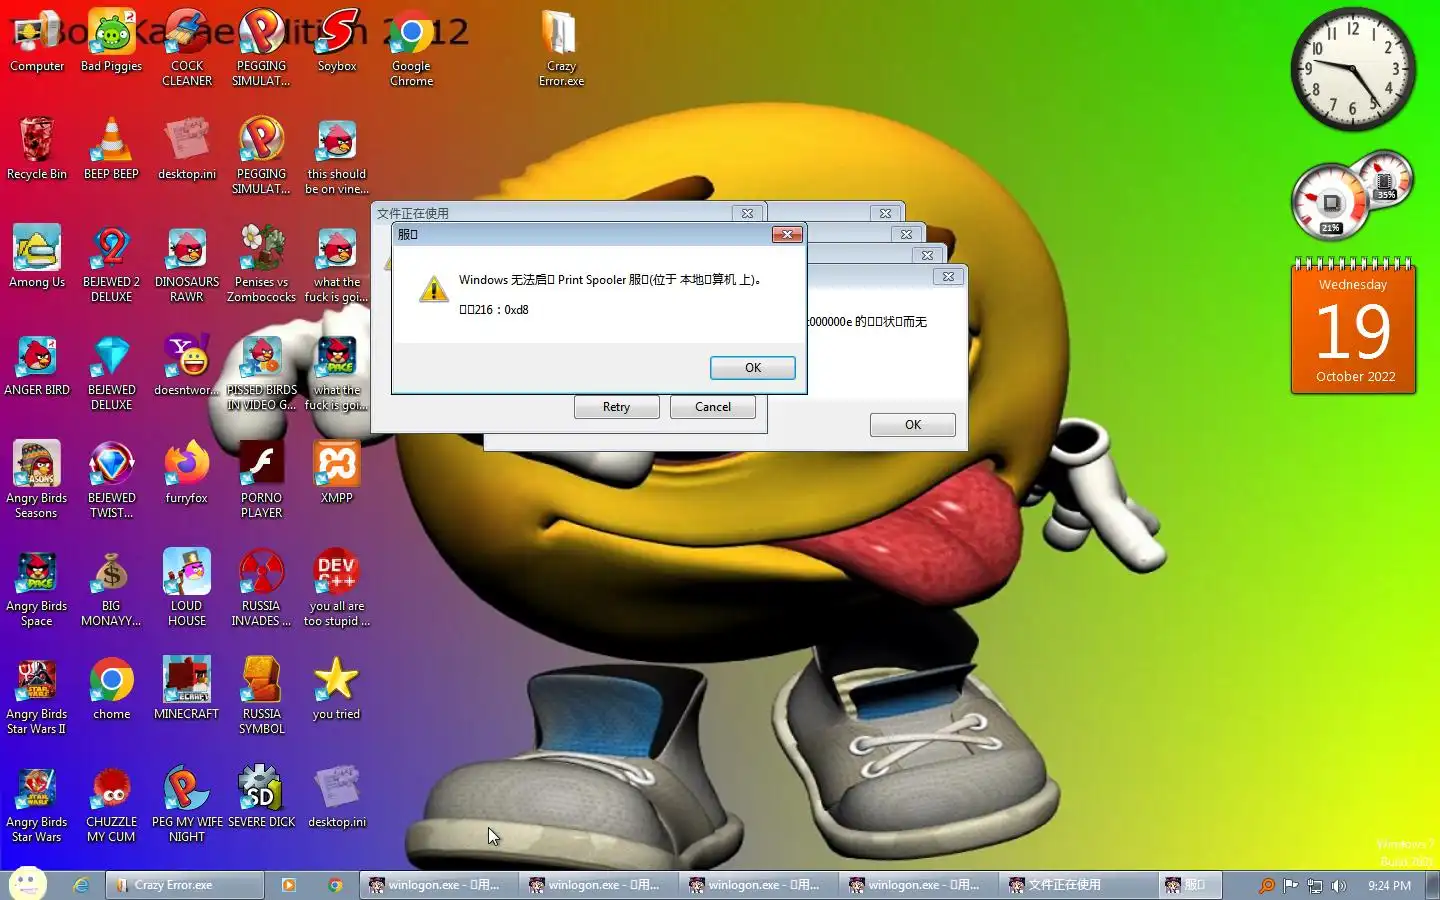
Task: Switch to the 文件正在使用 taskbar button
Action: 1078,885
